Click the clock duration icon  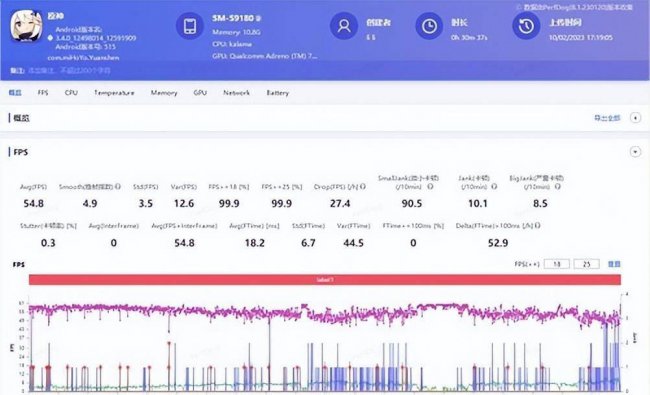click(429, 26)
